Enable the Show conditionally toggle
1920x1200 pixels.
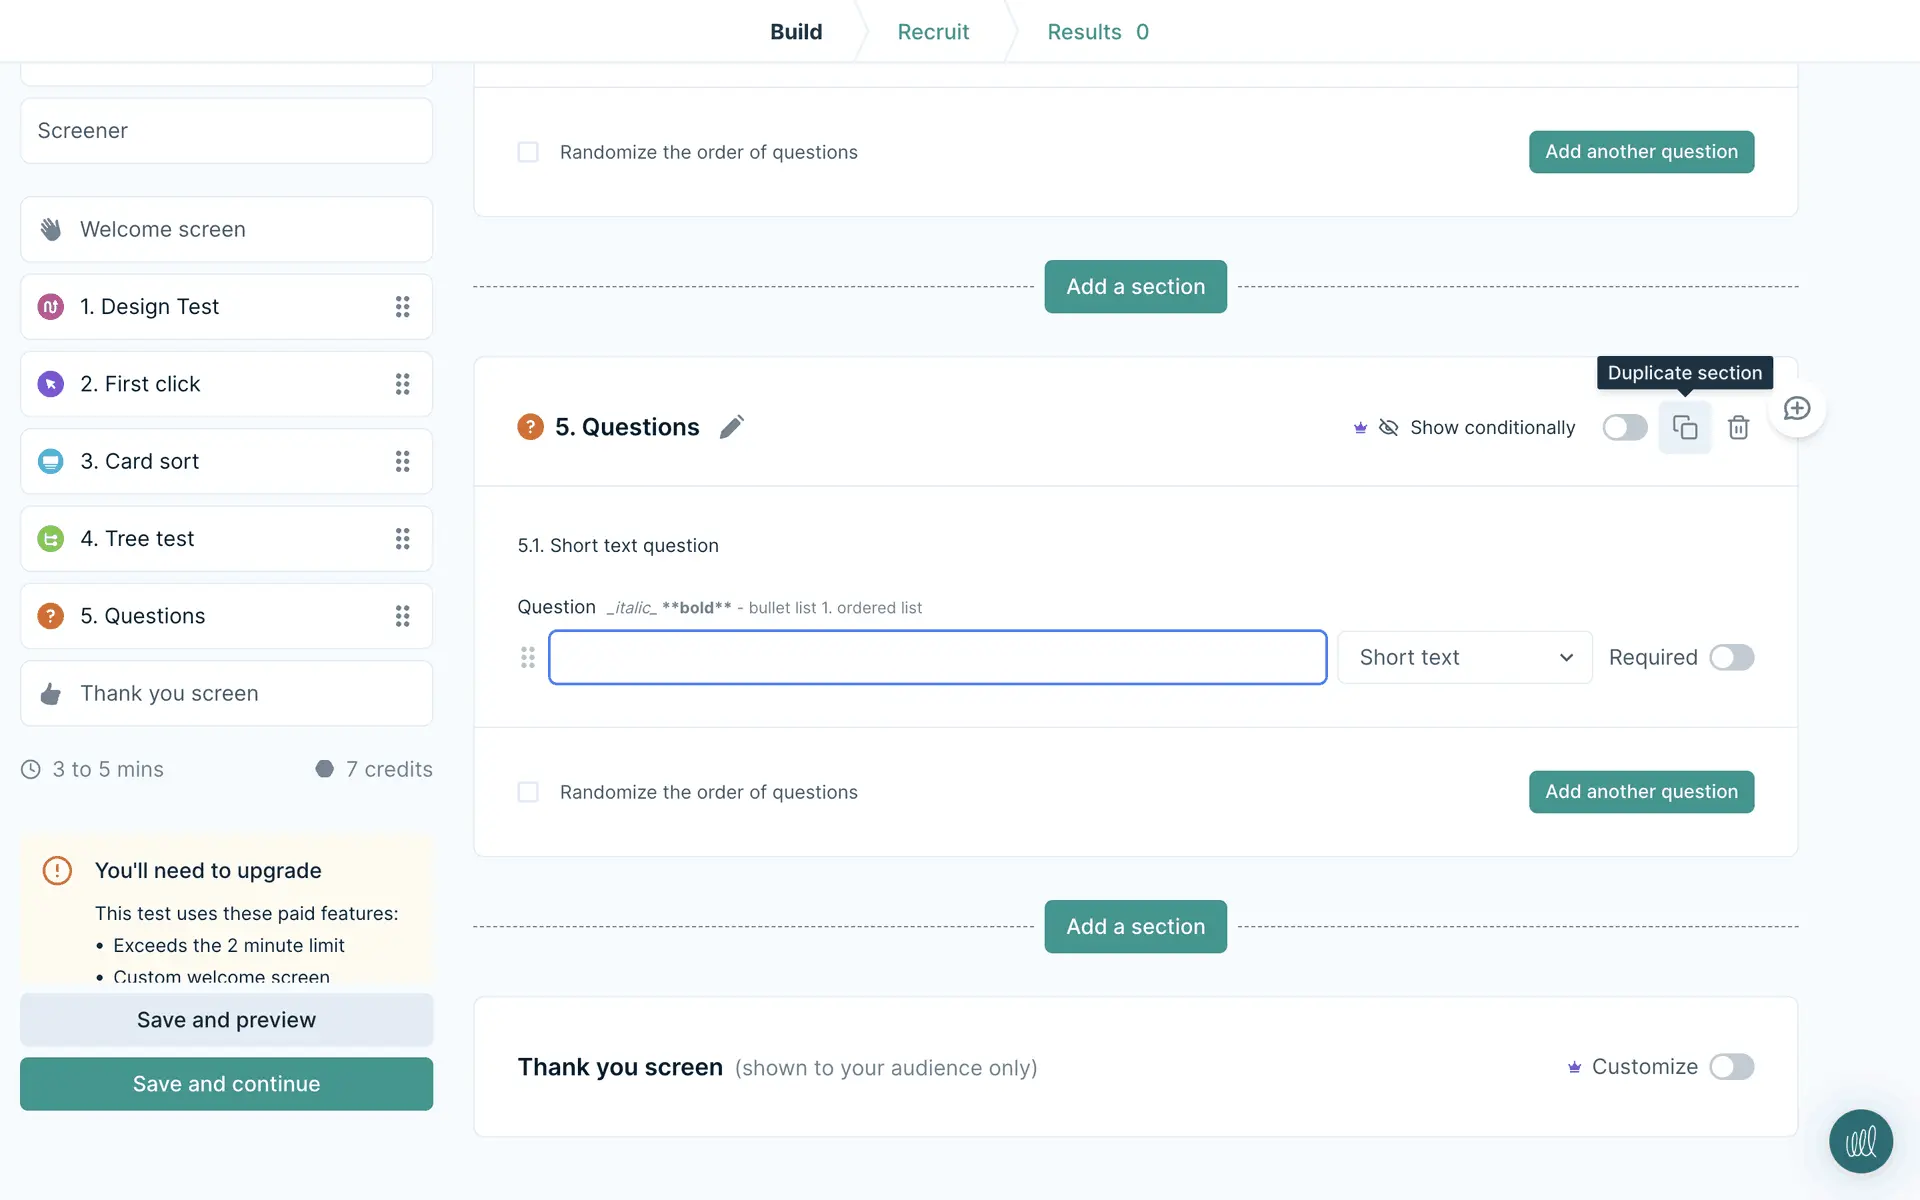(x=1624, y=428)
